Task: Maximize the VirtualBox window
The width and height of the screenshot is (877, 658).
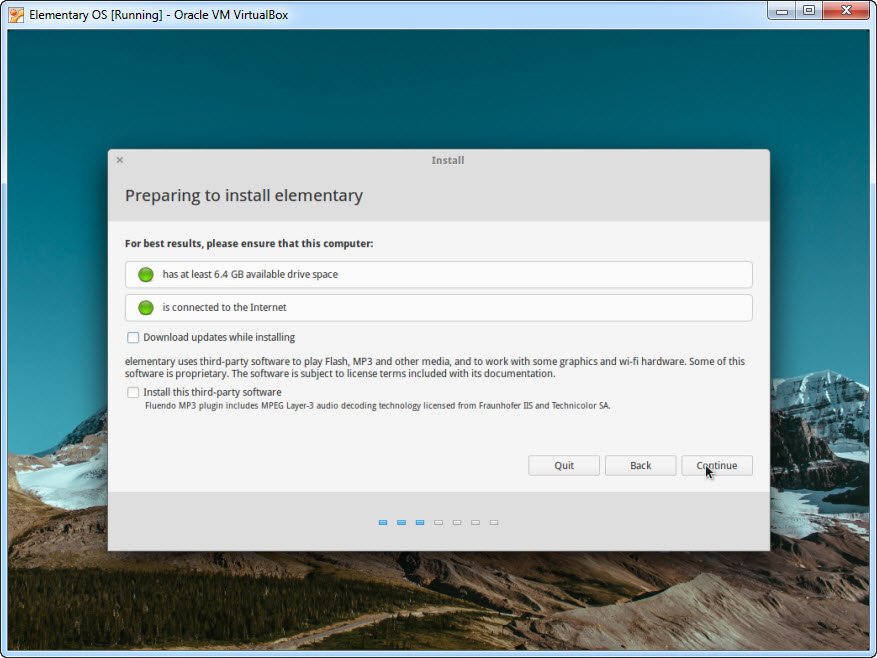Action: point(809,11)
